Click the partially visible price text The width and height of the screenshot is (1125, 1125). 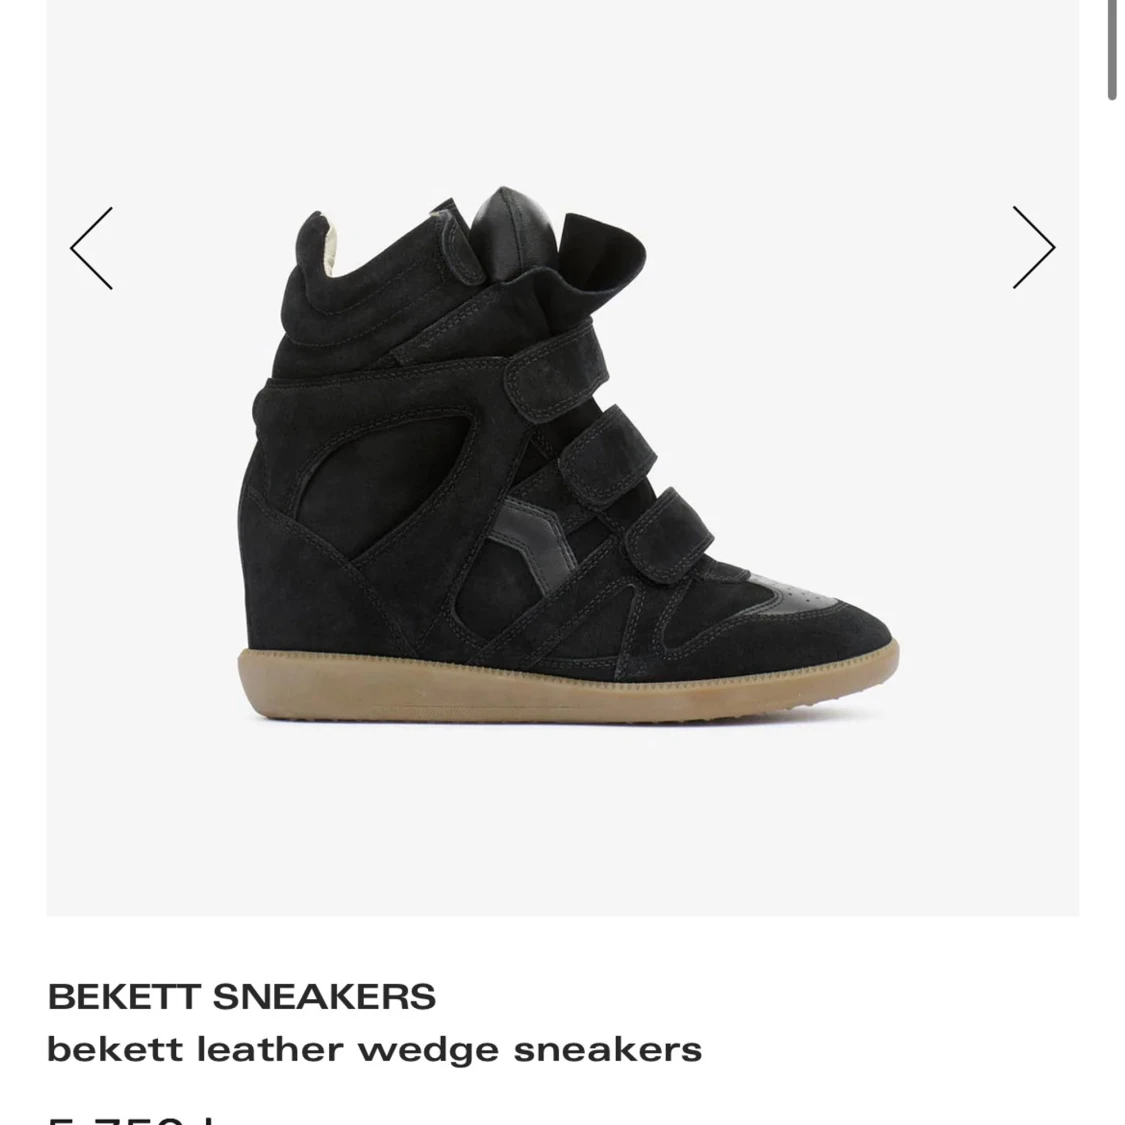(132, 1119)
